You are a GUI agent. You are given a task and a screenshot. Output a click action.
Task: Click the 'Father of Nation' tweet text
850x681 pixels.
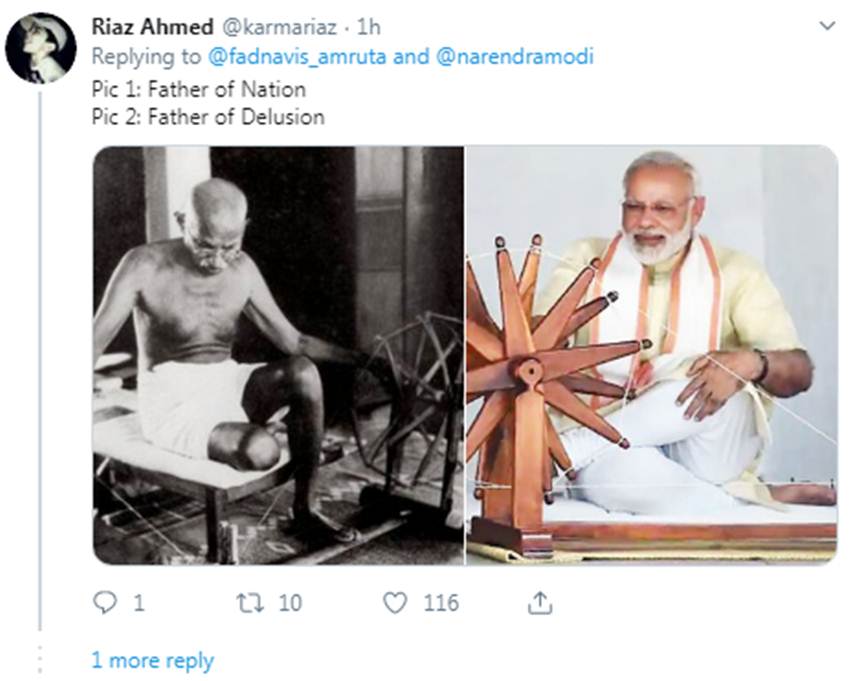pyautogui.click(x=198, y=88)
